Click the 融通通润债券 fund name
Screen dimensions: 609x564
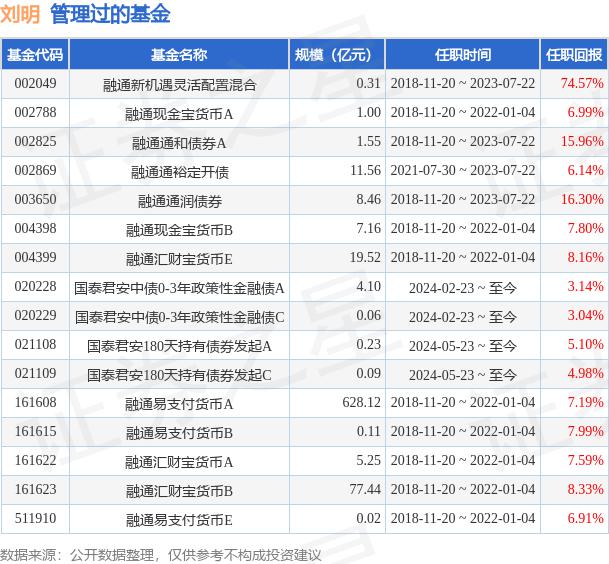point(179,200)
